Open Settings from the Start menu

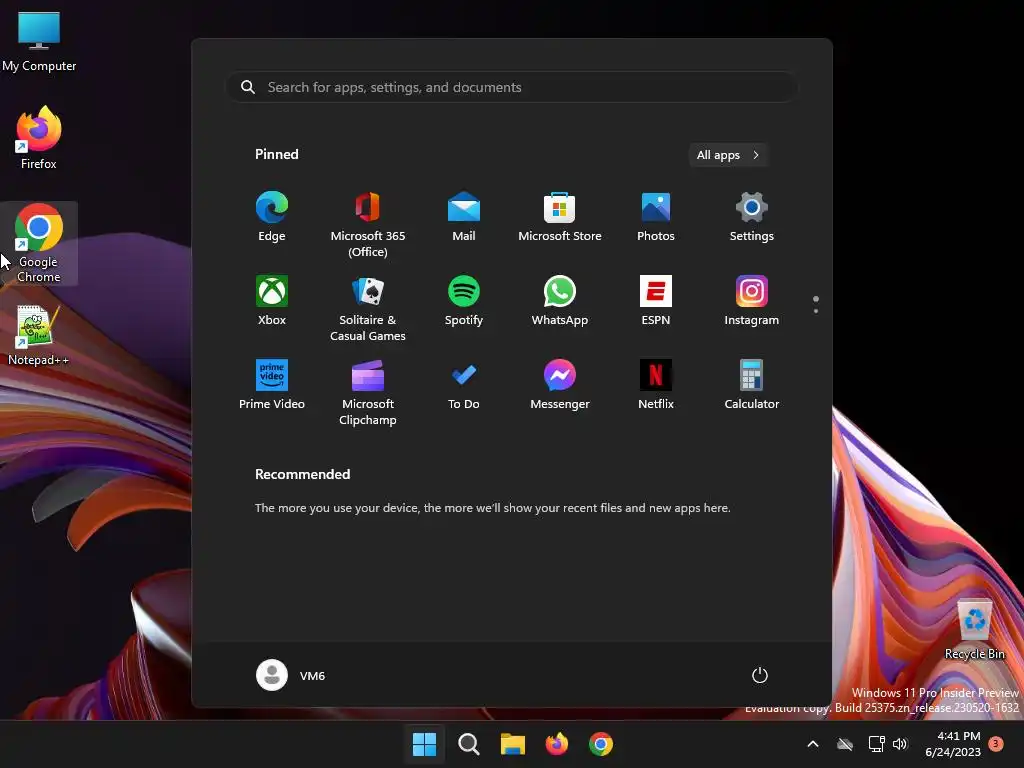(x=752, y=217)
